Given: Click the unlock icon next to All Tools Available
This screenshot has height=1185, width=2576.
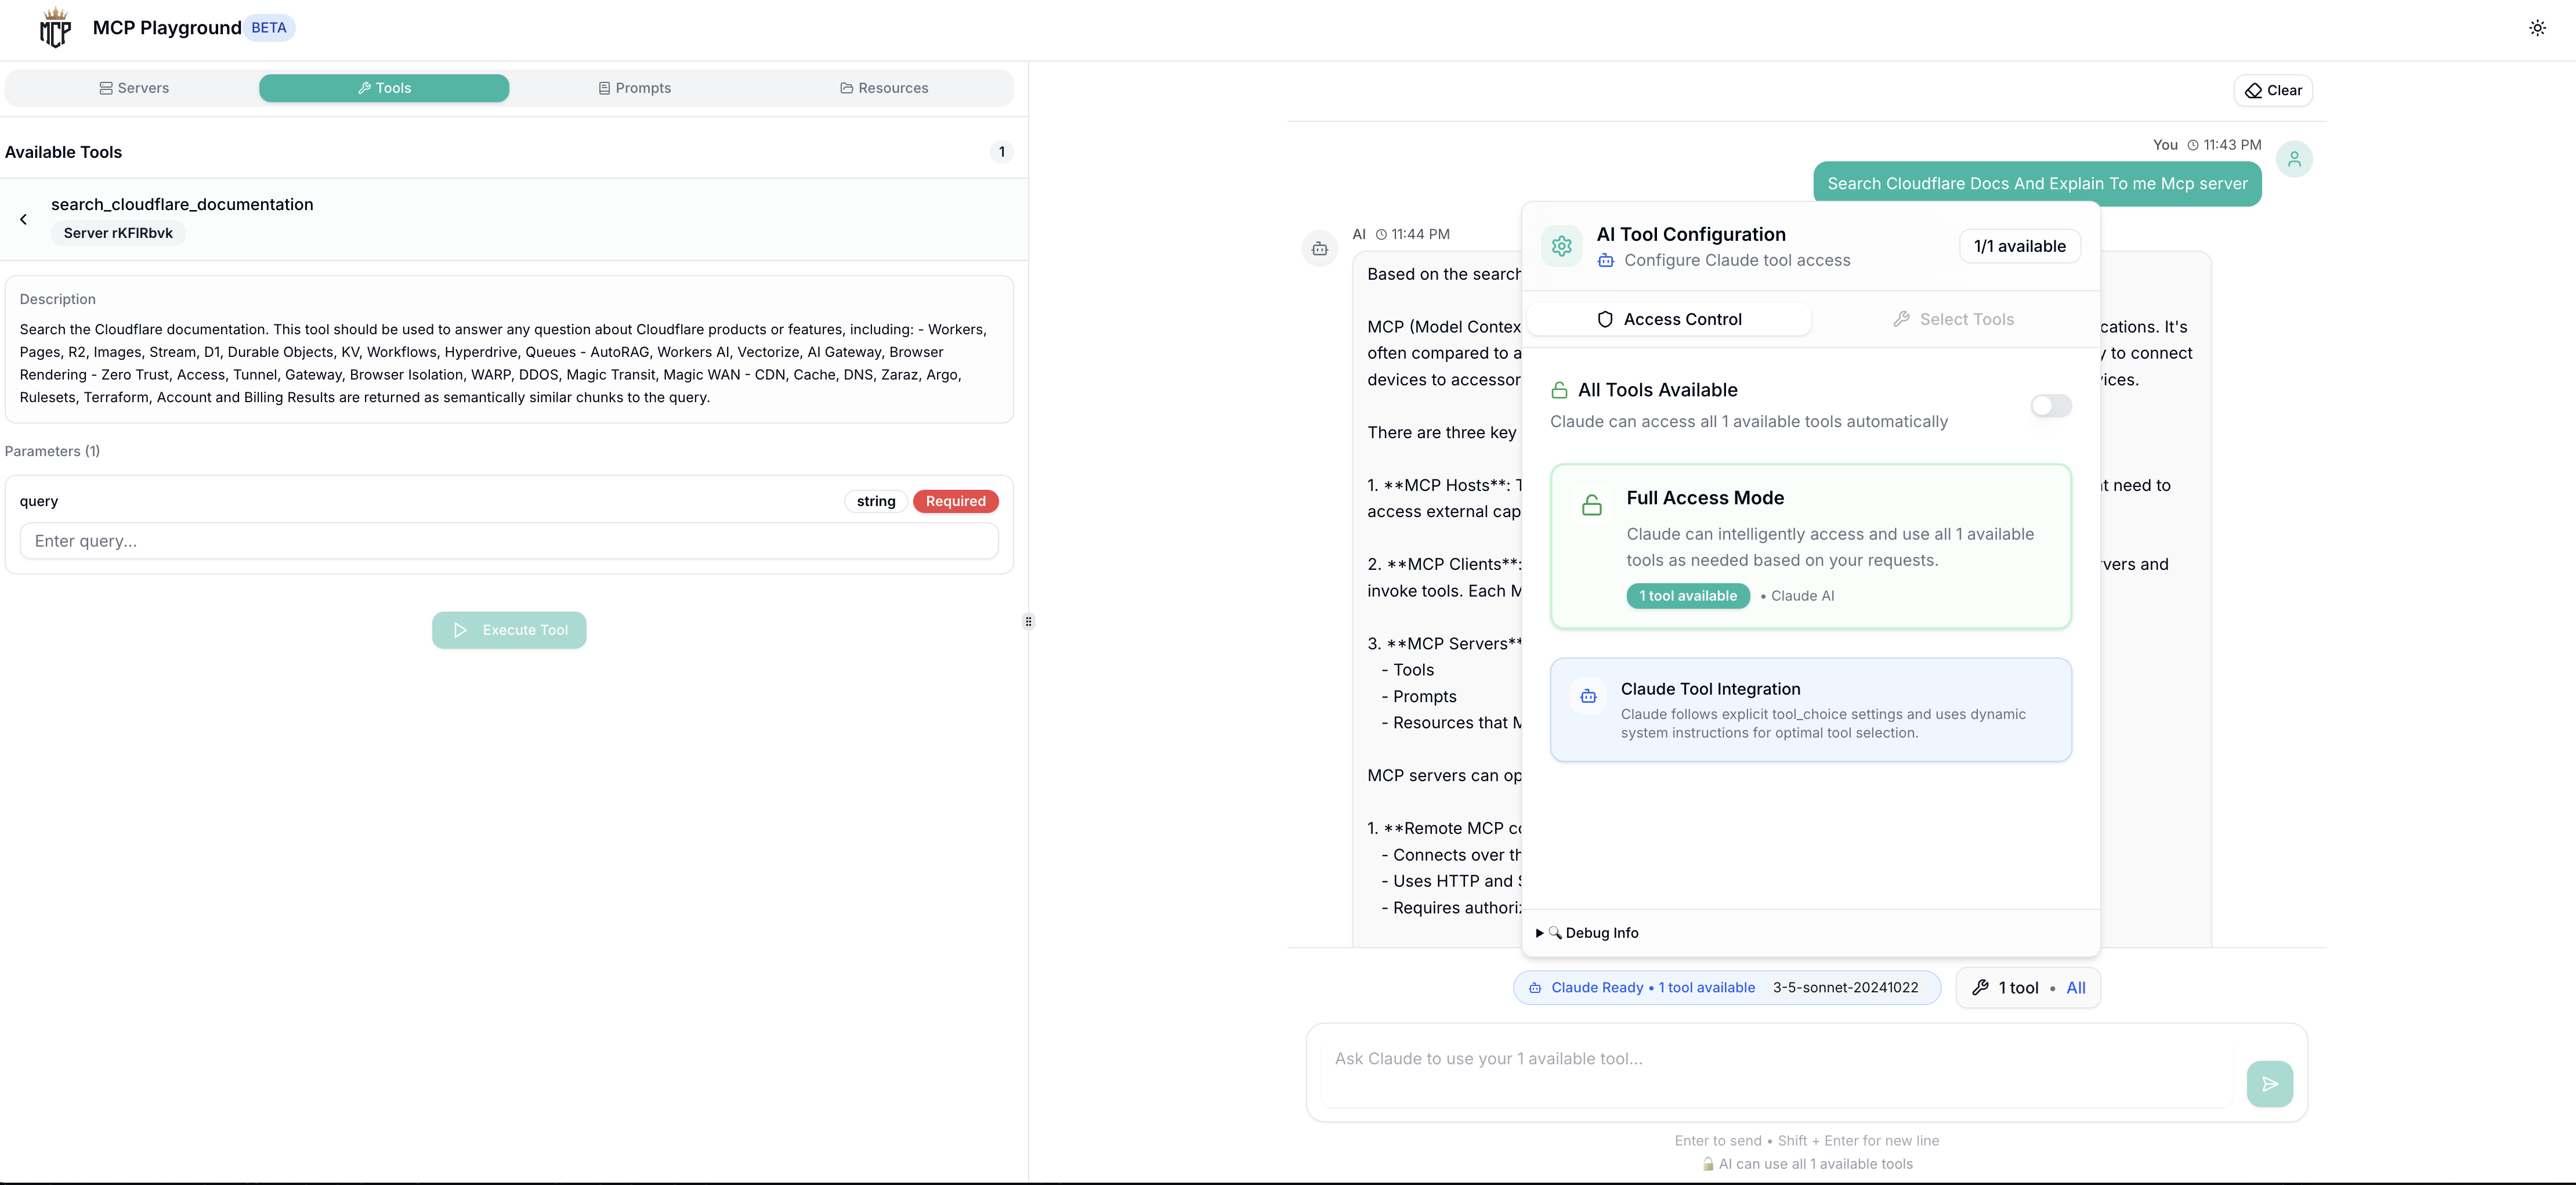Looking at the screenshot, I should (x=1559, y=390).
